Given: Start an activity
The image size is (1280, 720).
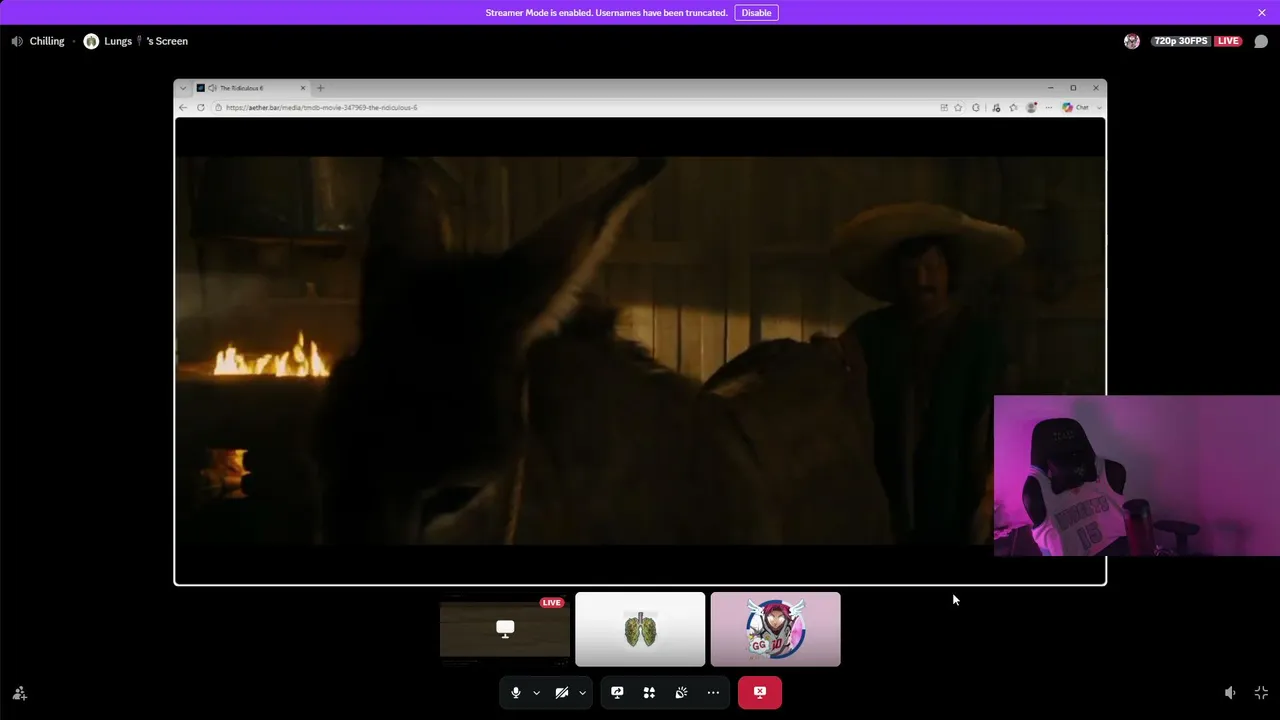Looking at the screenshot, I should pyautogui.click(x=649, y=692).
